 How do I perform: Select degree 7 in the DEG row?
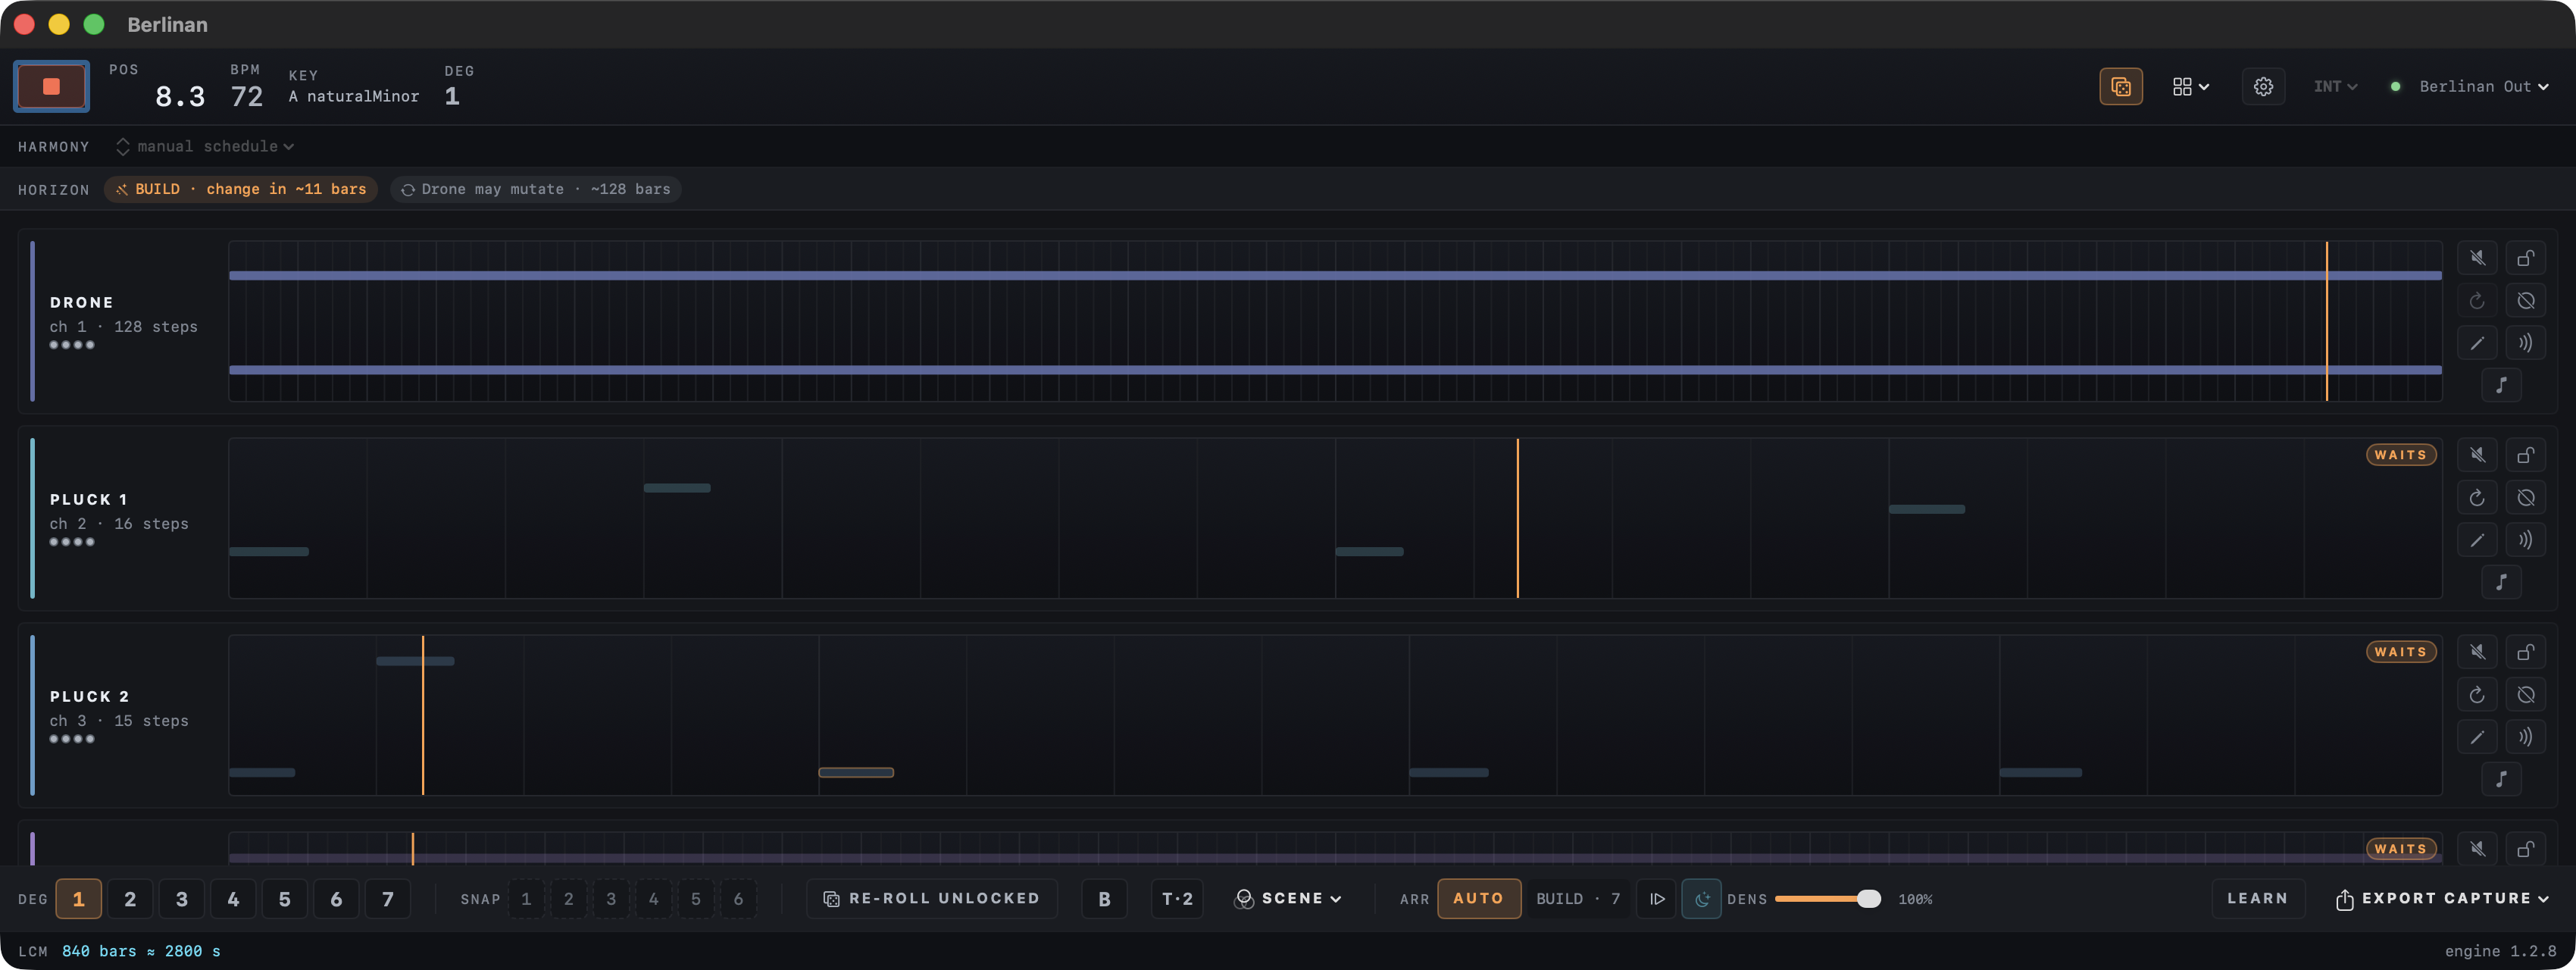(388, 898)
